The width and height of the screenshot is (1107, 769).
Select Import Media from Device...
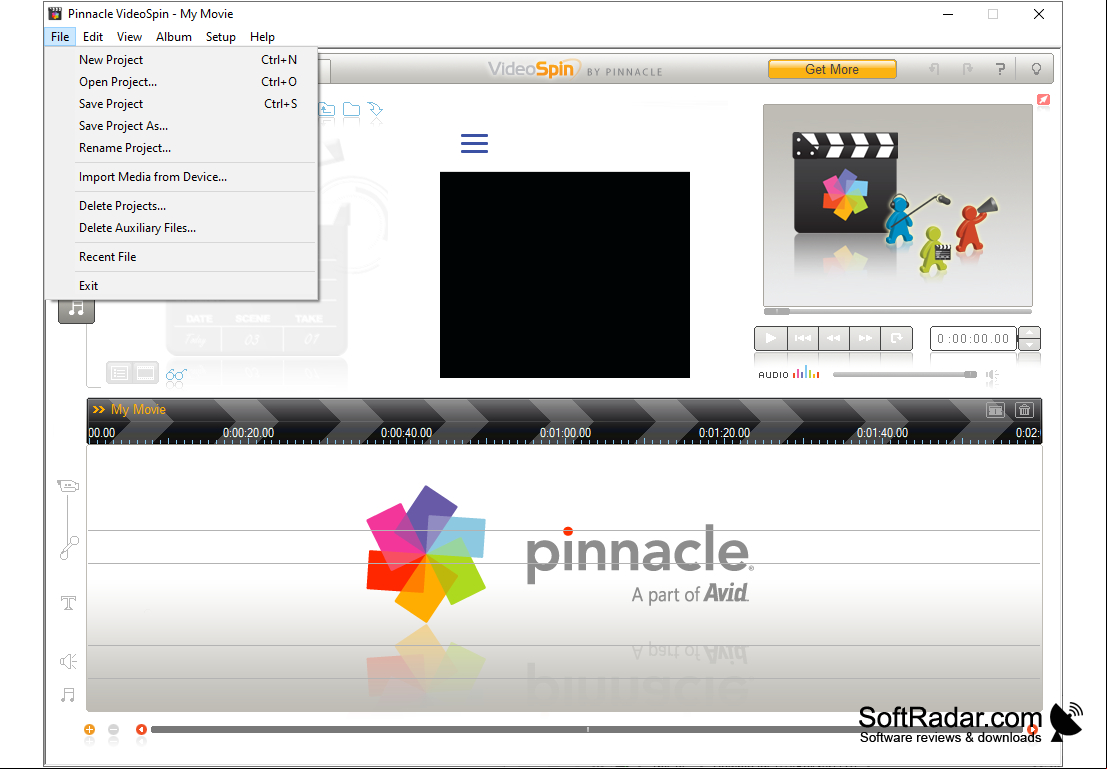[x=181, y=177]
